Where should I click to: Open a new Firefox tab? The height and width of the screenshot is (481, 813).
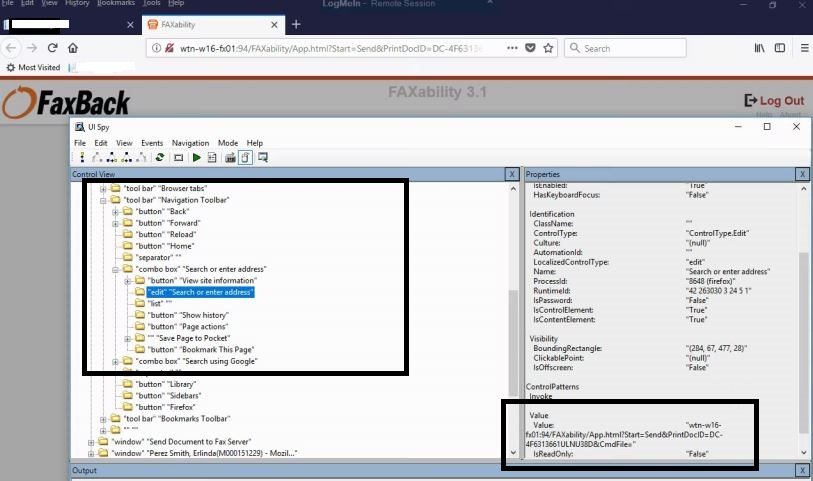(x=296, y=24)
